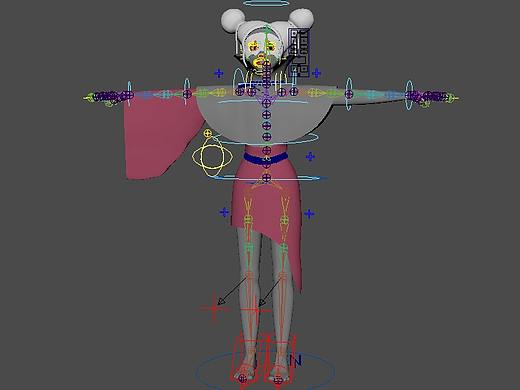Select the red box foot control beside the N shape
Viewport: 520px width, 390px height.
[x=281, y=359]
